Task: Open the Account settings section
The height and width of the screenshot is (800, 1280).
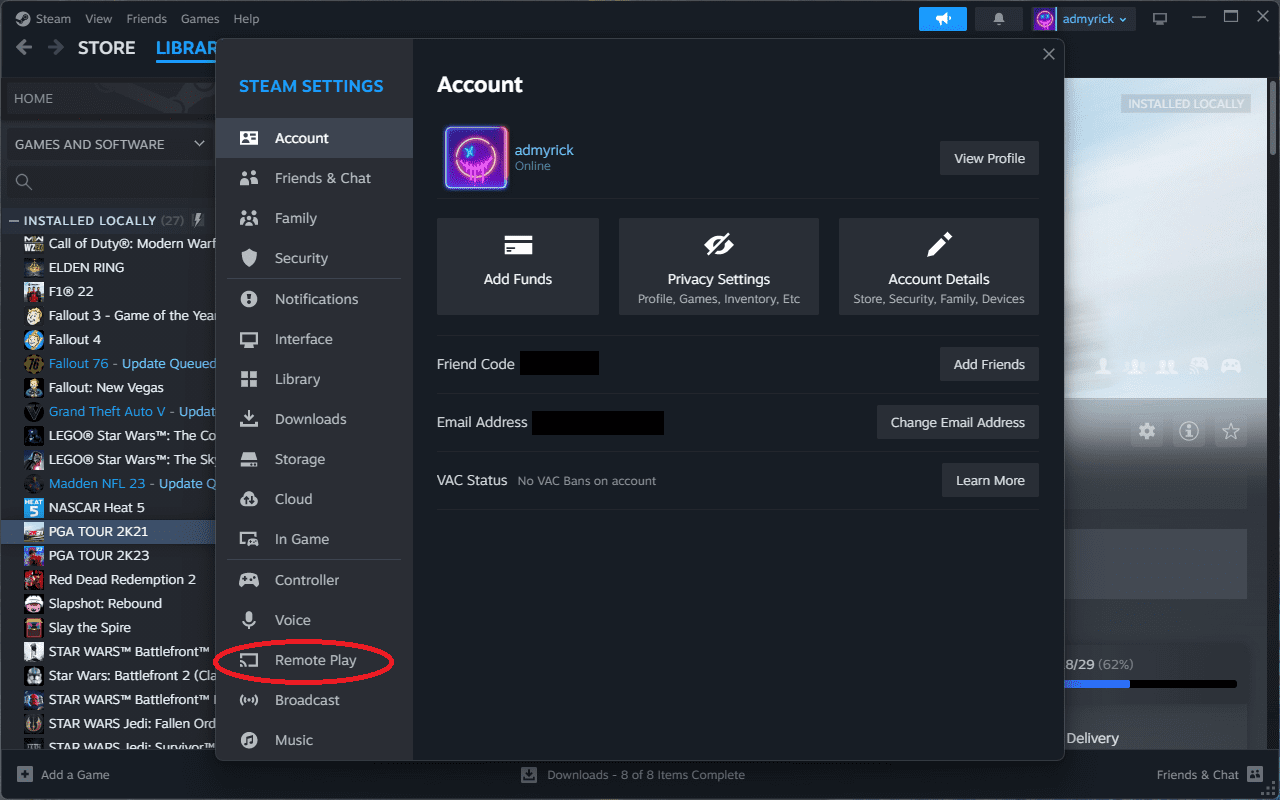Action: click(314, 138)
